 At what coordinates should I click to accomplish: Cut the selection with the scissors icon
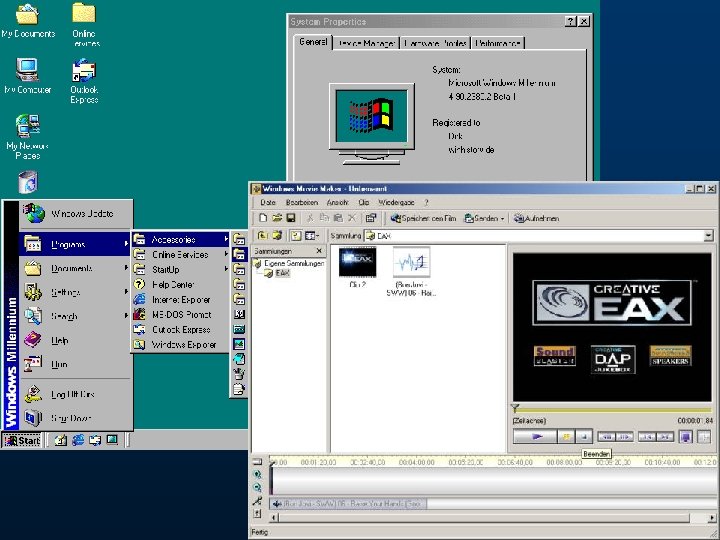(x=310, y=218)
